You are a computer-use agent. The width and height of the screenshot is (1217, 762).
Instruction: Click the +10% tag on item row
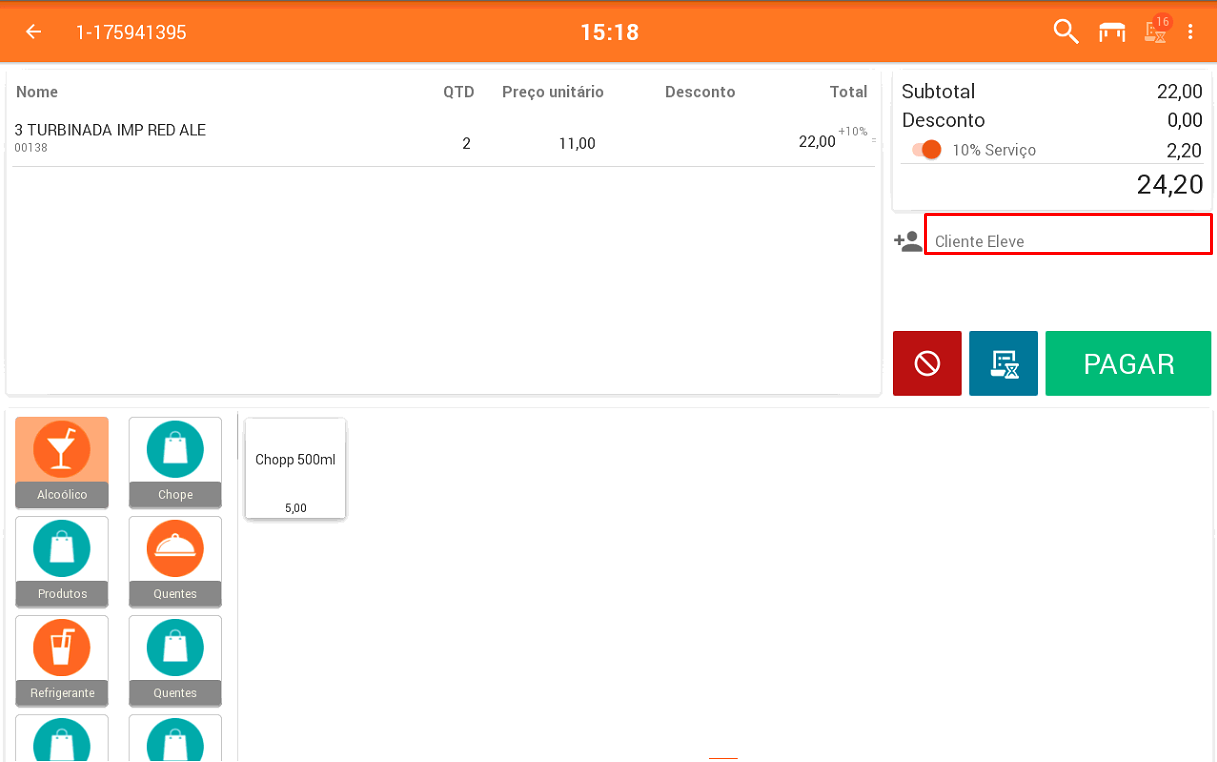(x=853, y=131)
